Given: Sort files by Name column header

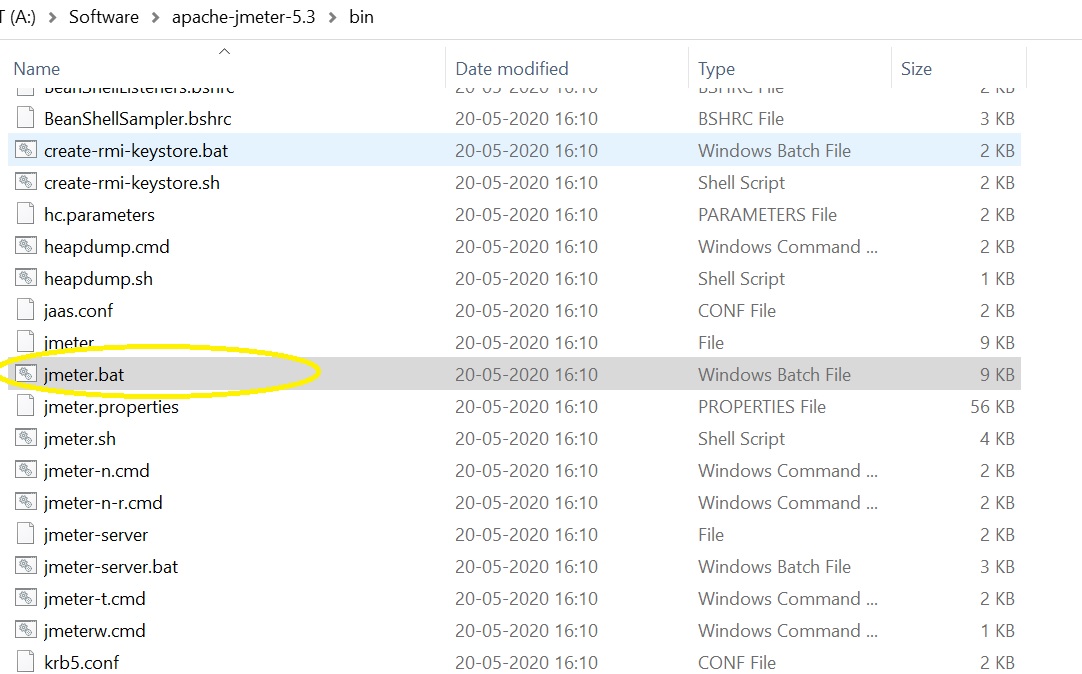Looking at the screenshot, I should tap(37, 69).
